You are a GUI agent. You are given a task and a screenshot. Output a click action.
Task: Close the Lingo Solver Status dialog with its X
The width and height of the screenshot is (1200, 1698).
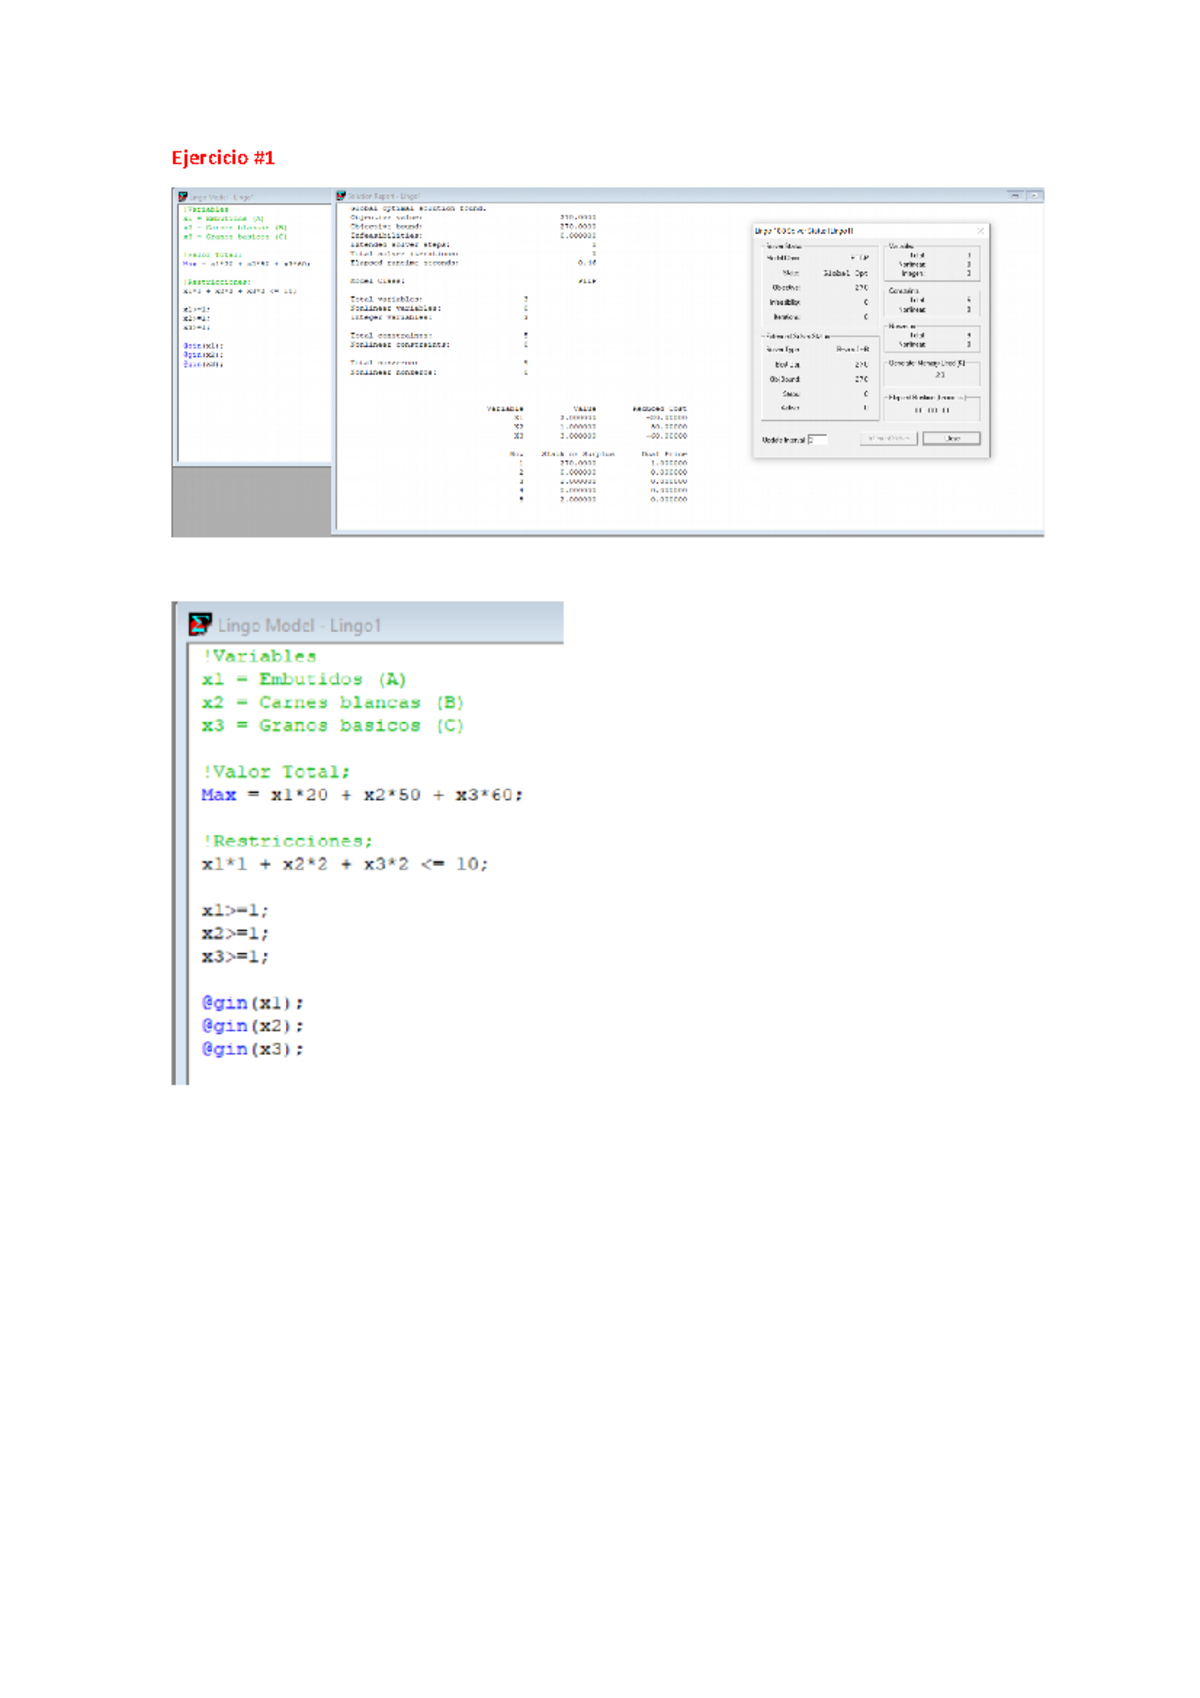point(980,231)
